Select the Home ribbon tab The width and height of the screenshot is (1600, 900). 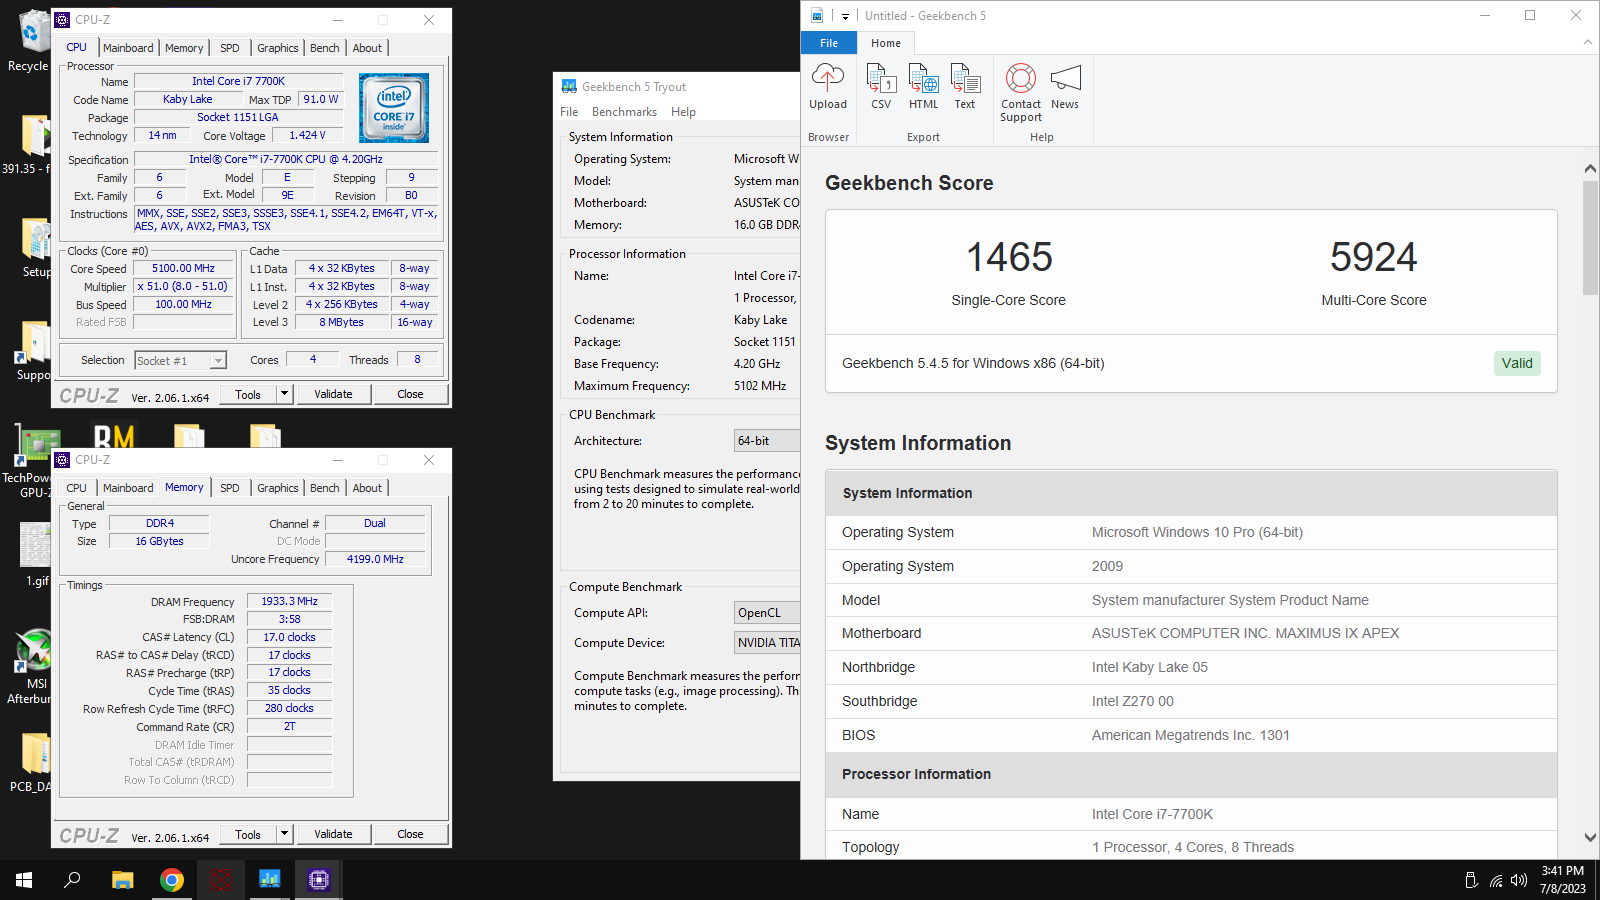885,43
